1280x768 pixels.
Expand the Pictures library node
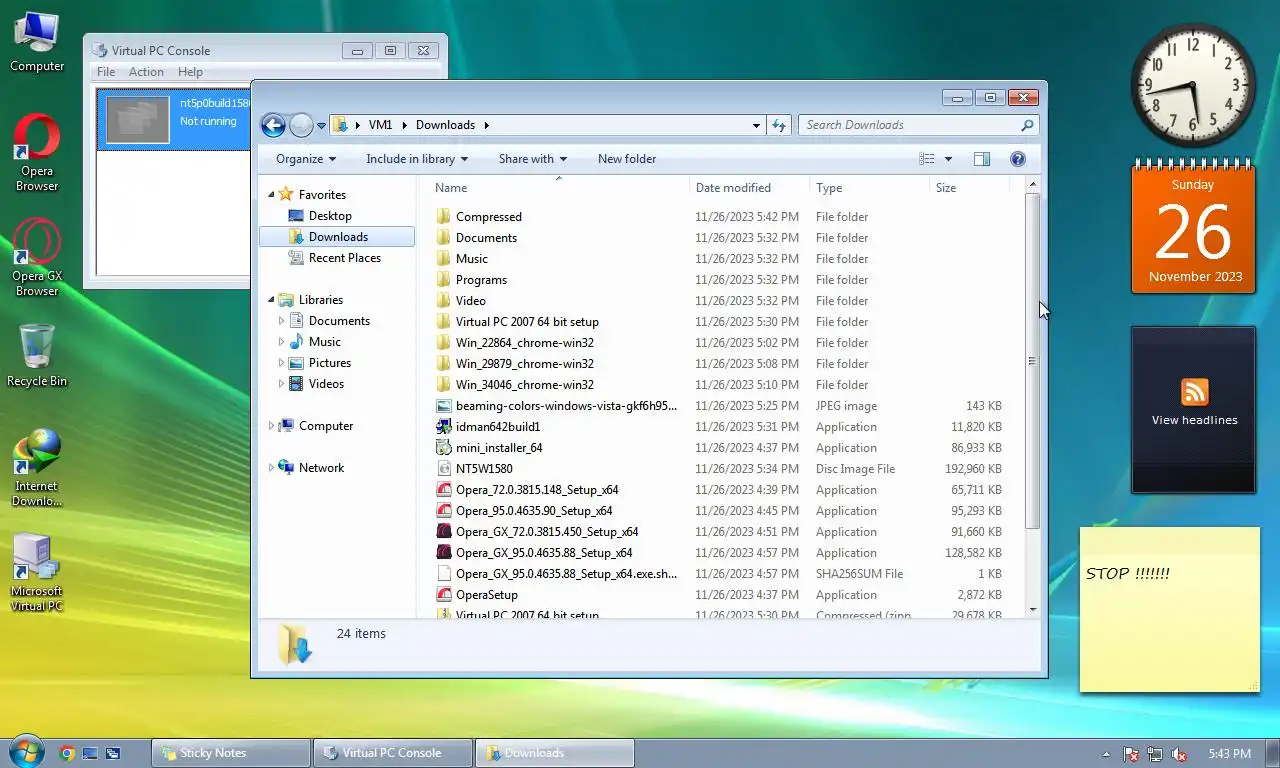click(x=281, y=363)
